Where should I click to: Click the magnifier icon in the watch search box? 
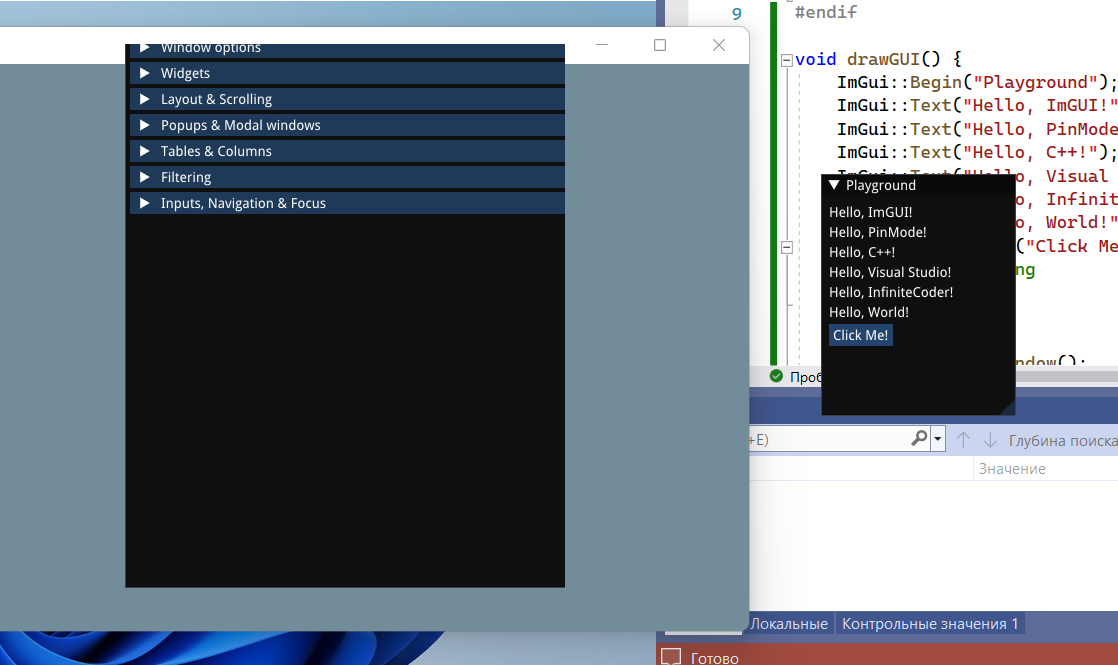[x=918, y=438]
